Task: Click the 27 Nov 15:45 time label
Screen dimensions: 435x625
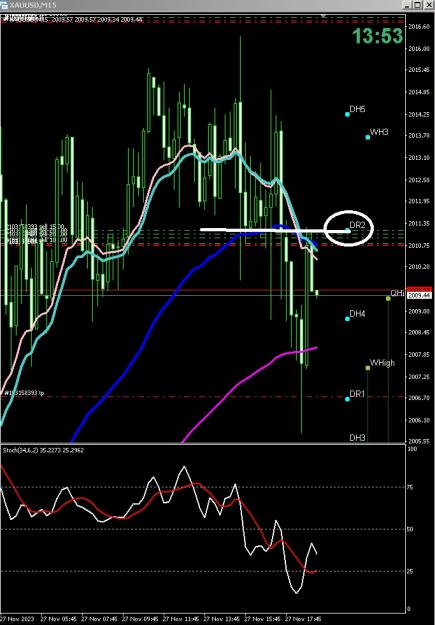Action: (263, 619)
